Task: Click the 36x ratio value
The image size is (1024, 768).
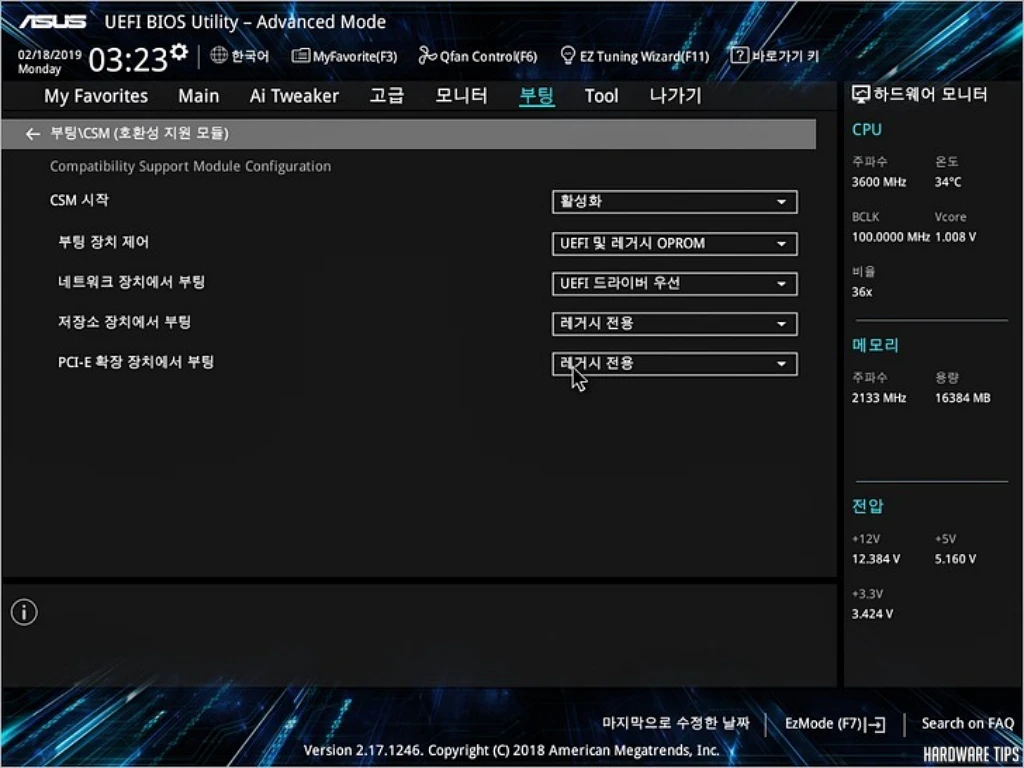Action: tap(861, 292)
